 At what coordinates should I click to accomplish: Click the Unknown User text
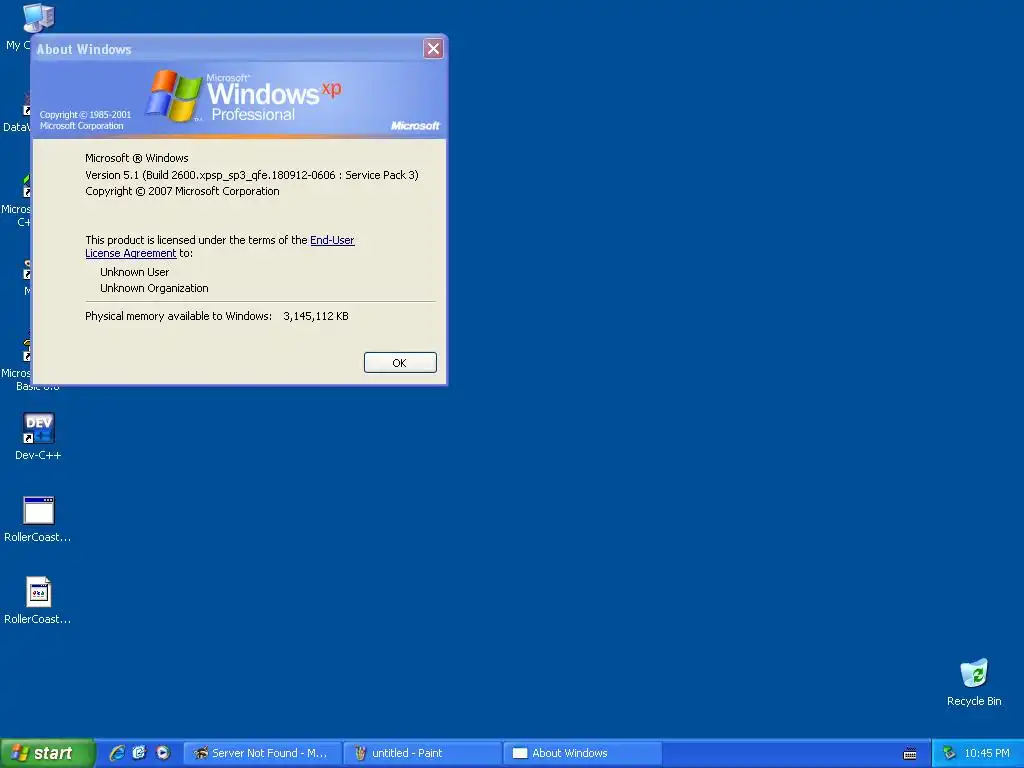(134, 272)
